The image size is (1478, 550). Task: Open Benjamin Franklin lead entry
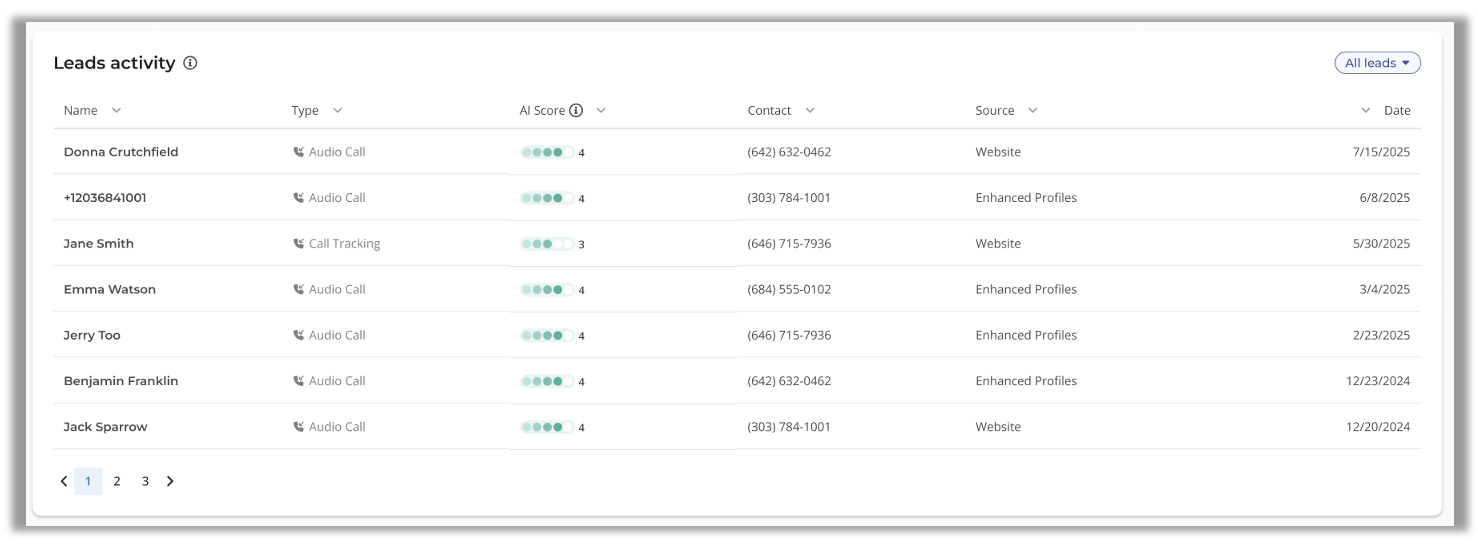(121, 381)
